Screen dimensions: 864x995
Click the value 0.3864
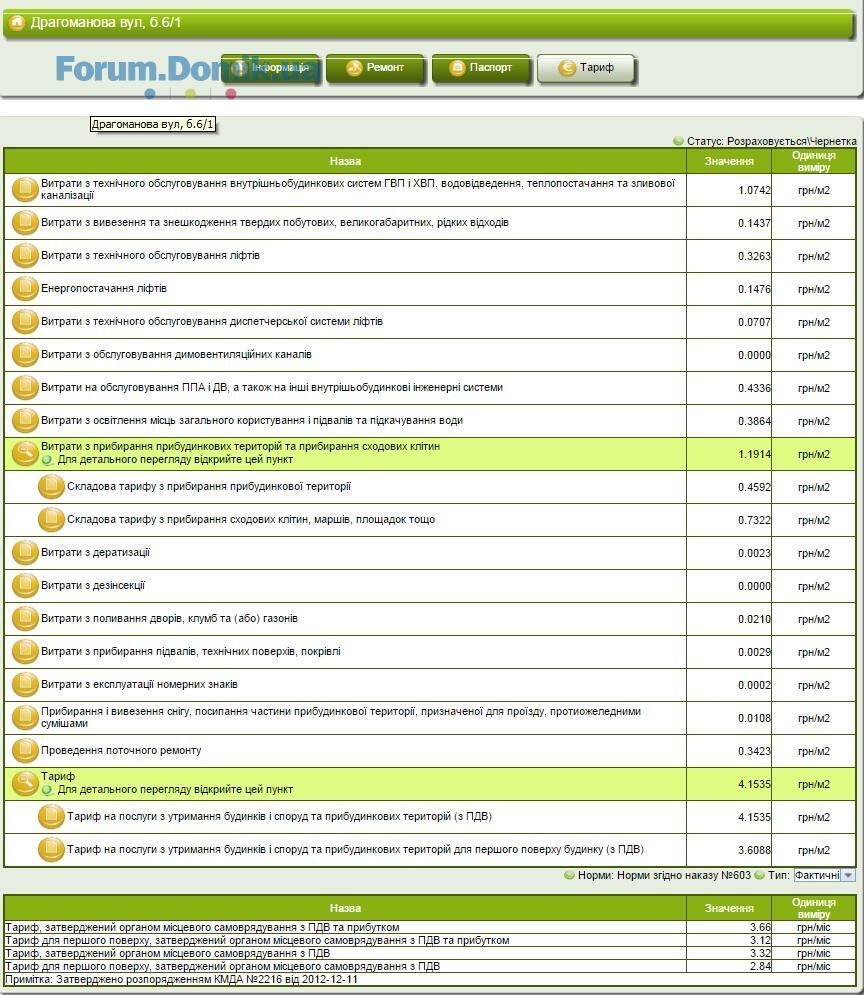click(x=754, y=421)
